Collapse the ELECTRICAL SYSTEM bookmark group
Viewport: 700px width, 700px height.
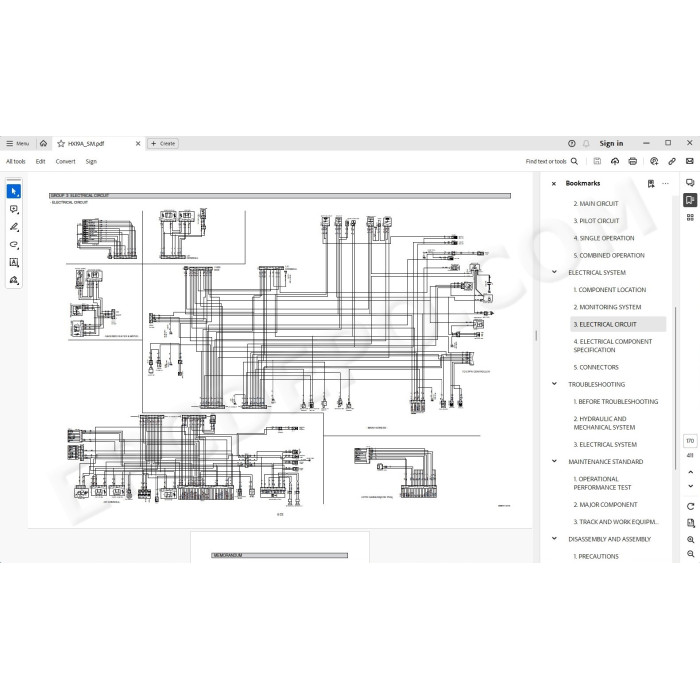click(554, 272)
